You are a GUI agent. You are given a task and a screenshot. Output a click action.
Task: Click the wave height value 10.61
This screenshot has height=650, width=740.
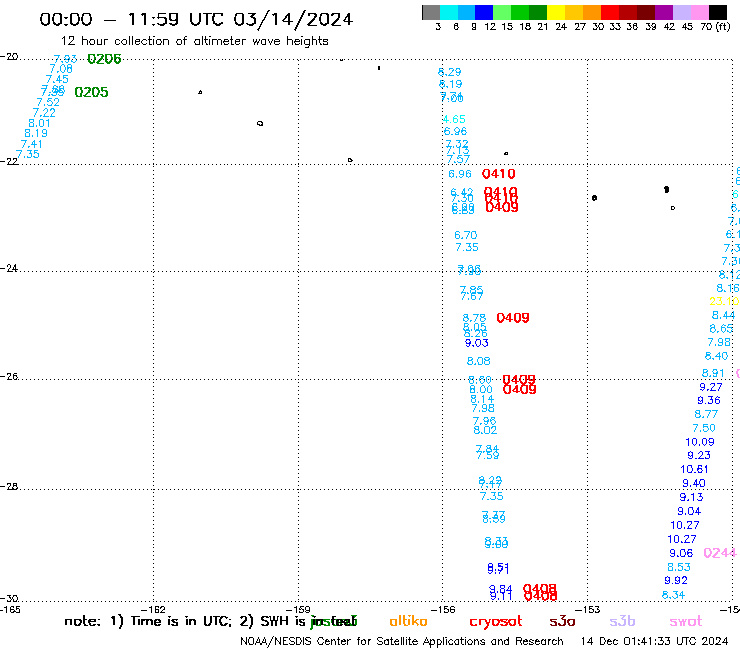click(694, 469)
